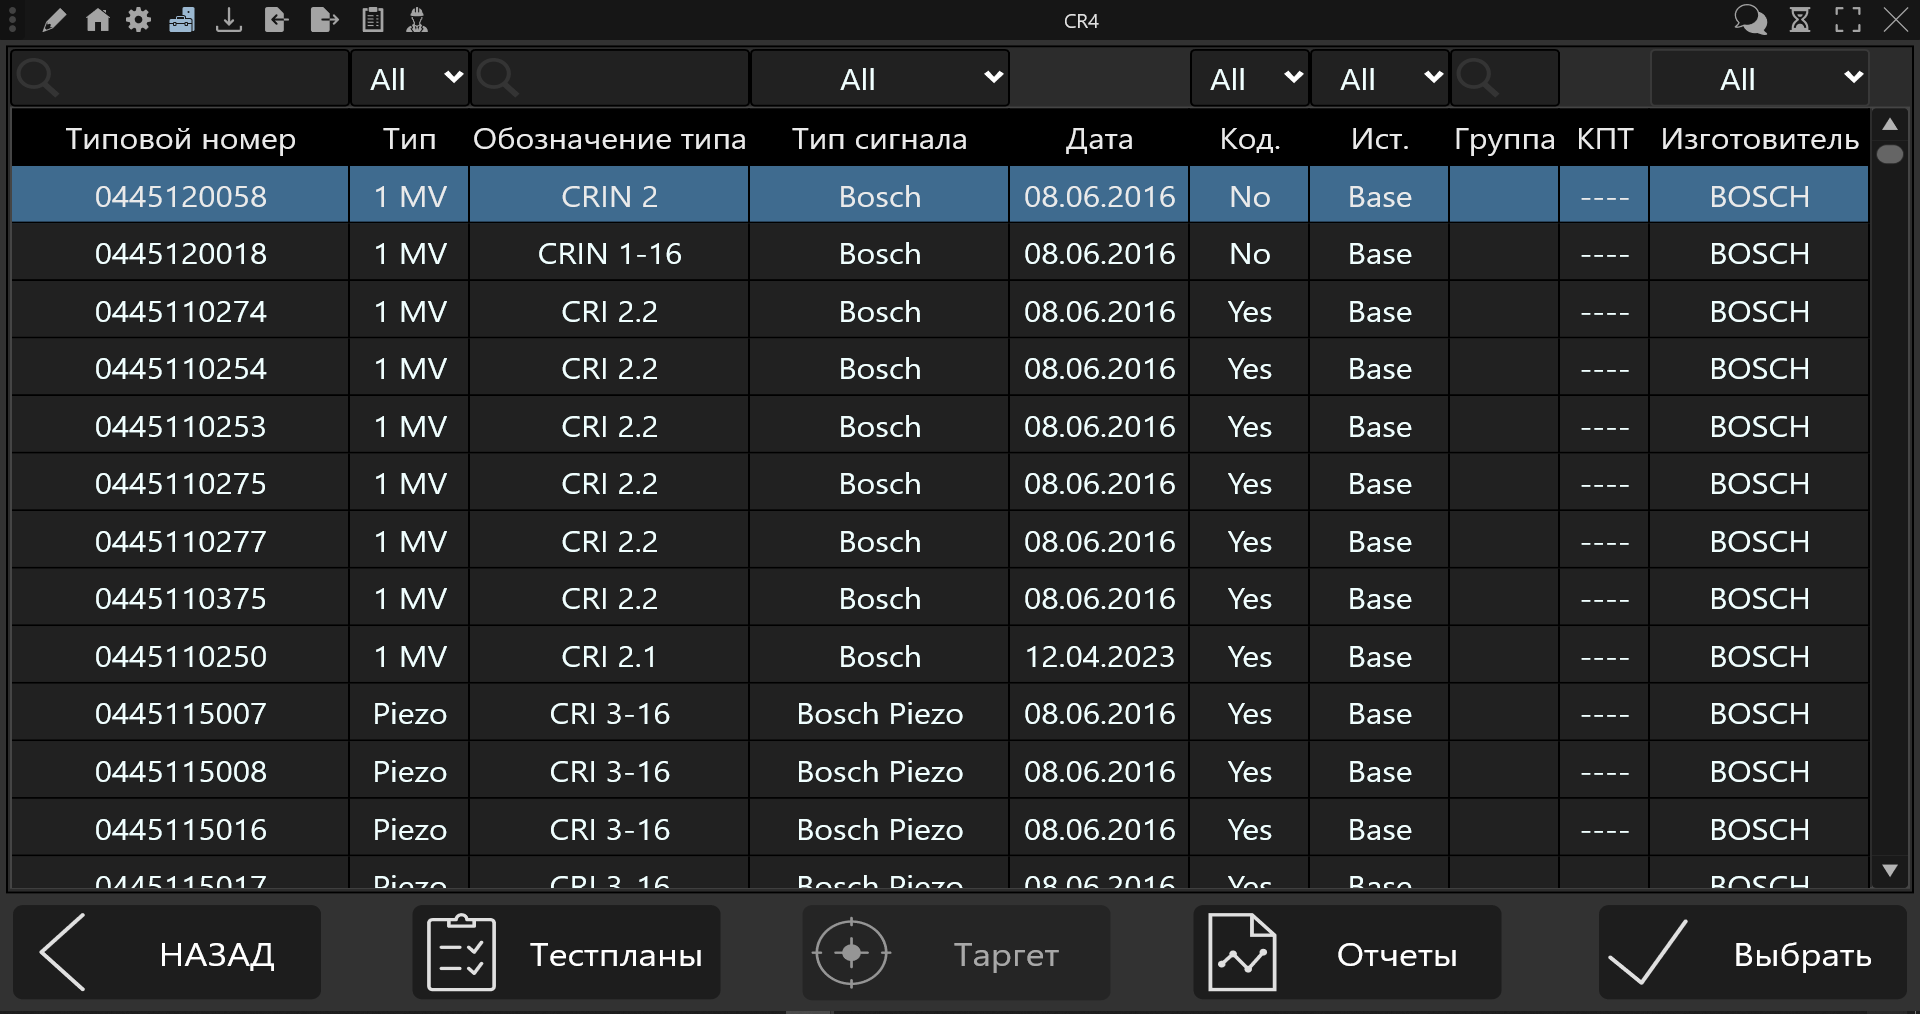Click the Типовой номер search field
Image resolution: width=1920 pixels, height=1014 pixels.
point(180,78)
